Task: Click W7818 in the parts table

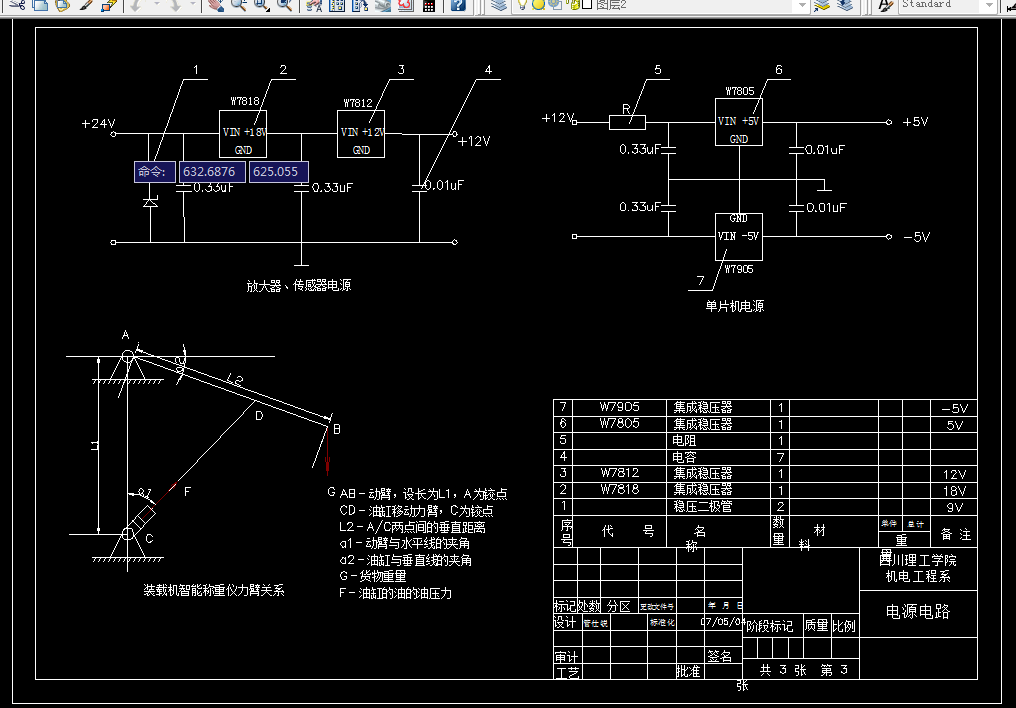Action: 619,489
